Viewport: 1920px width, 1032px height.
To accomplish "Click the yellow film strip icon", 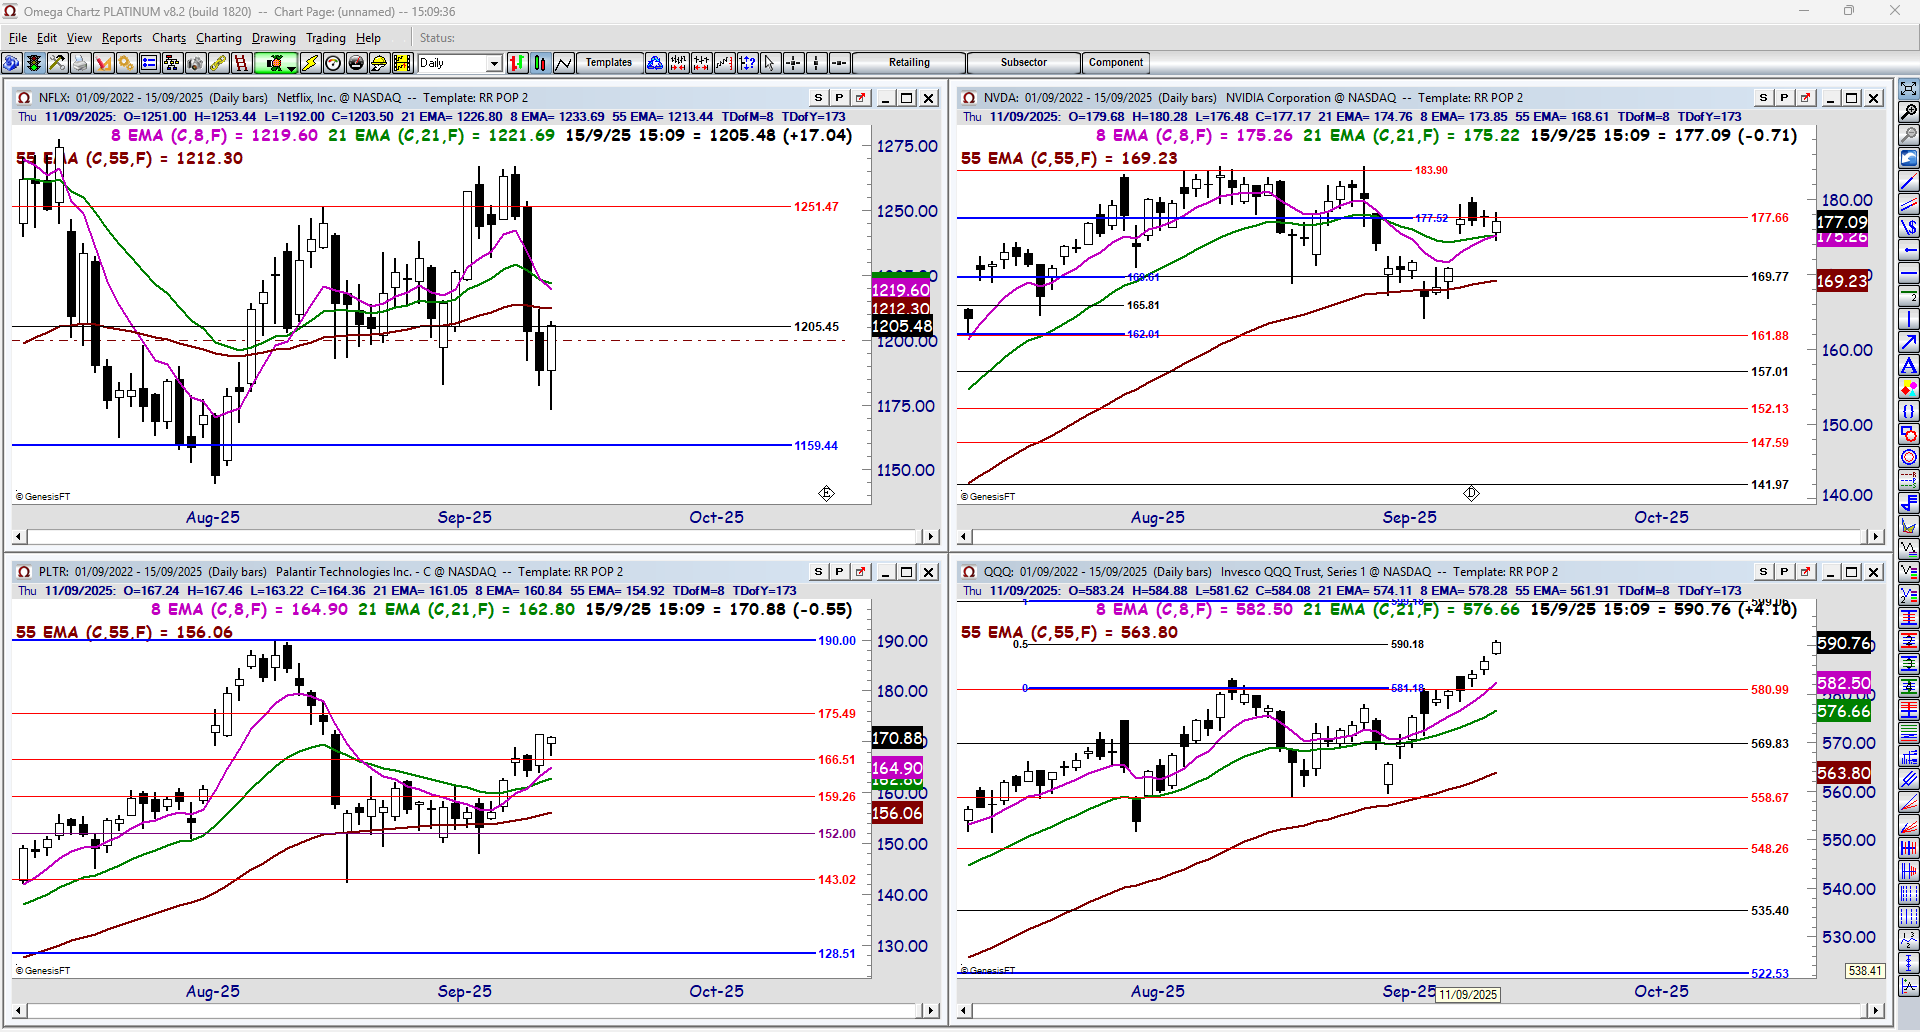I will coord(402,63).
